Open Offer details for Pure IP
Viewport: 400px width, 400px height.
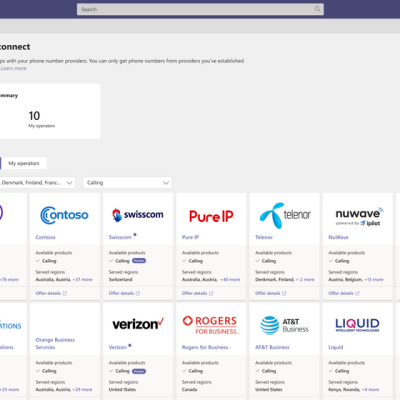coord(195,293)
